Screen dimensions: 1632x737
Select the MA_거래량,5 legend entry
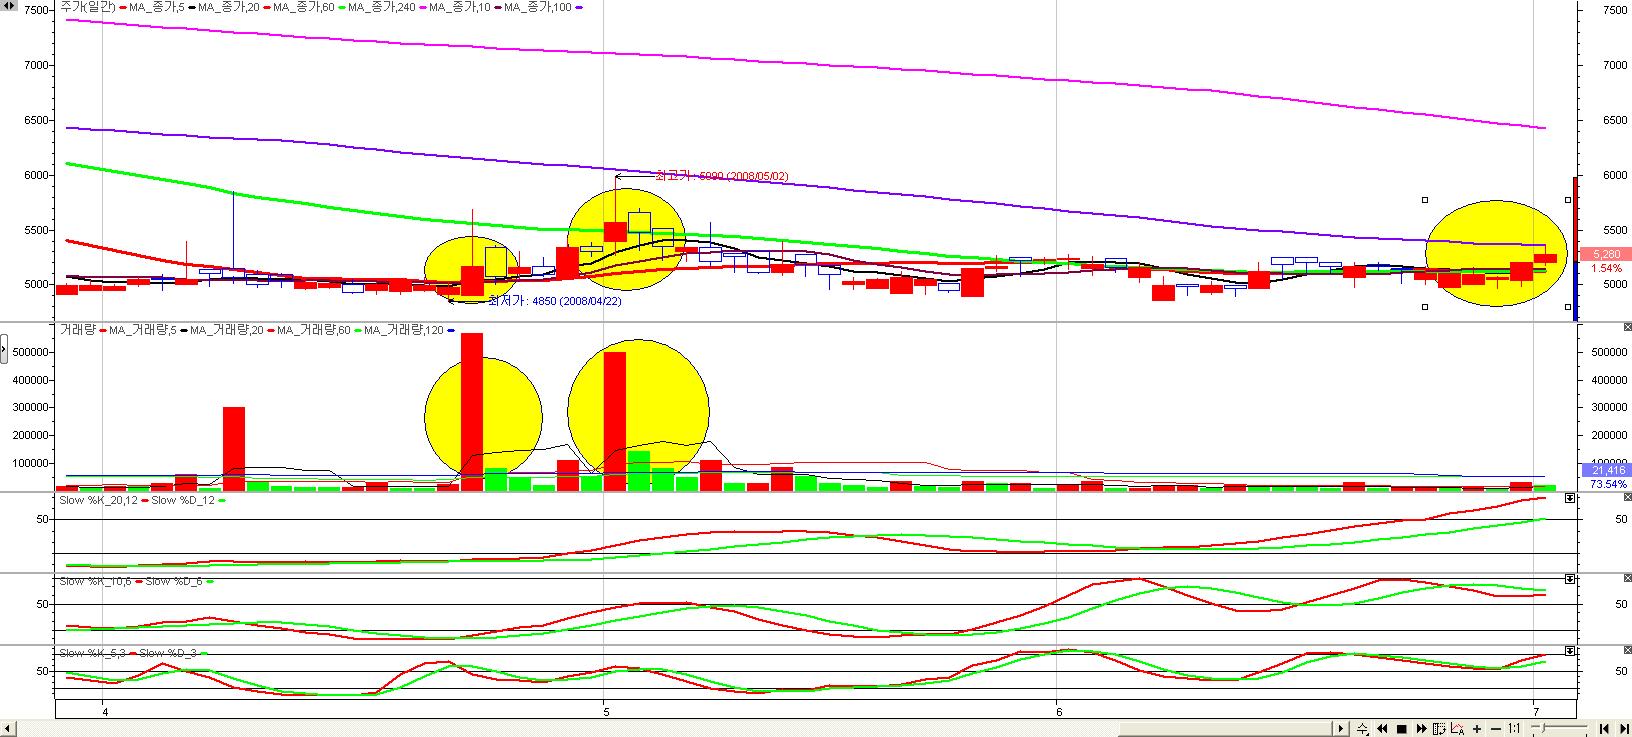pos(143,329)
